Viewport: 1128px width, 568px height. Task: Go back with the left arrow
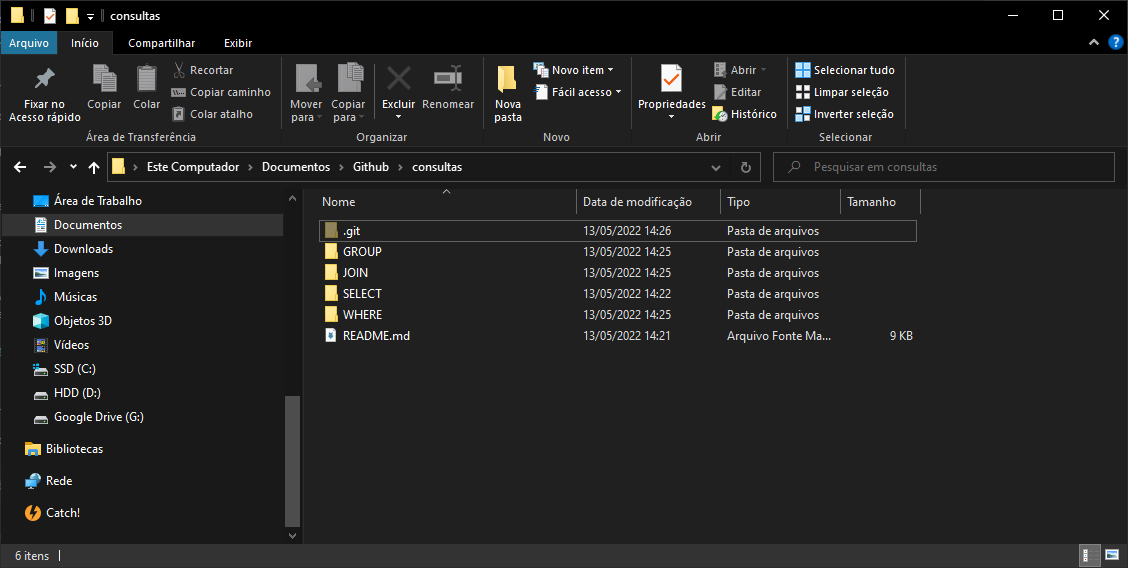pyautogui.click(x=20, y=167)
